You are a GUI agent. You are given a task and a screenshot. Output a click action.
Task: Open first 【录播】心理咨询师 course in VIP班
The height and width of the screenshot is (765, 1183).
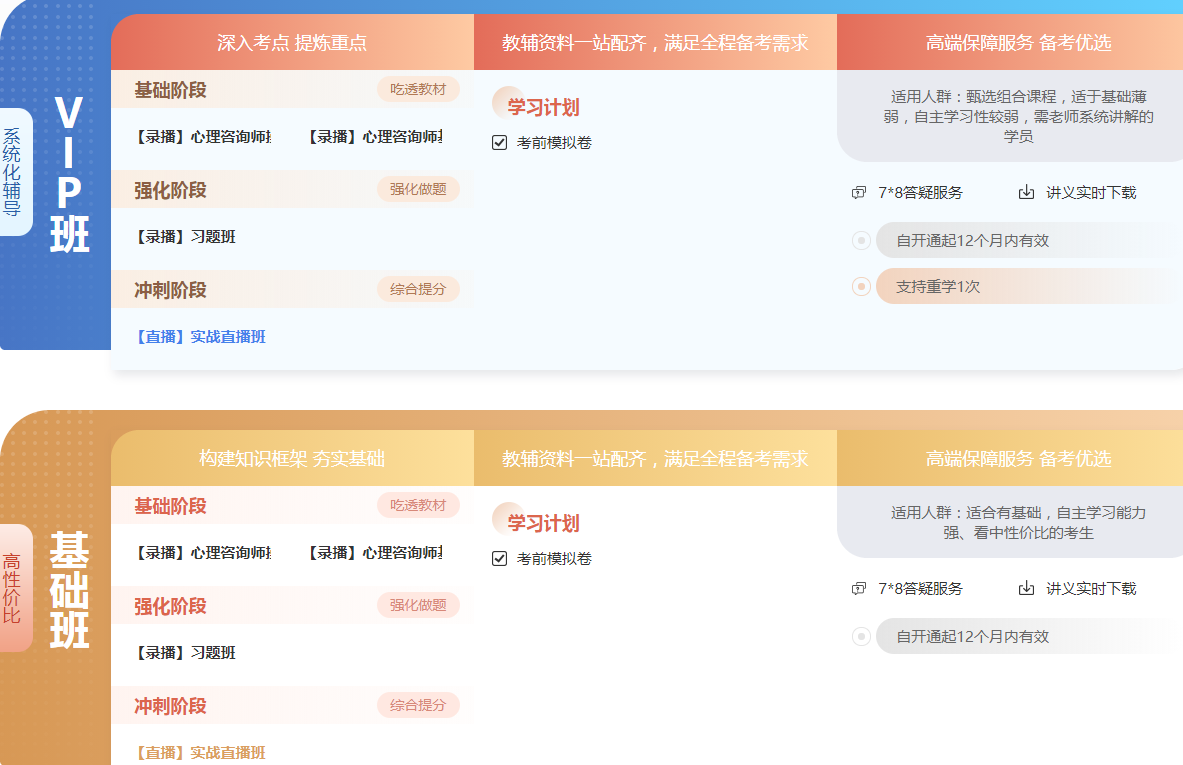pyautogui.click(x=203, y=137)
